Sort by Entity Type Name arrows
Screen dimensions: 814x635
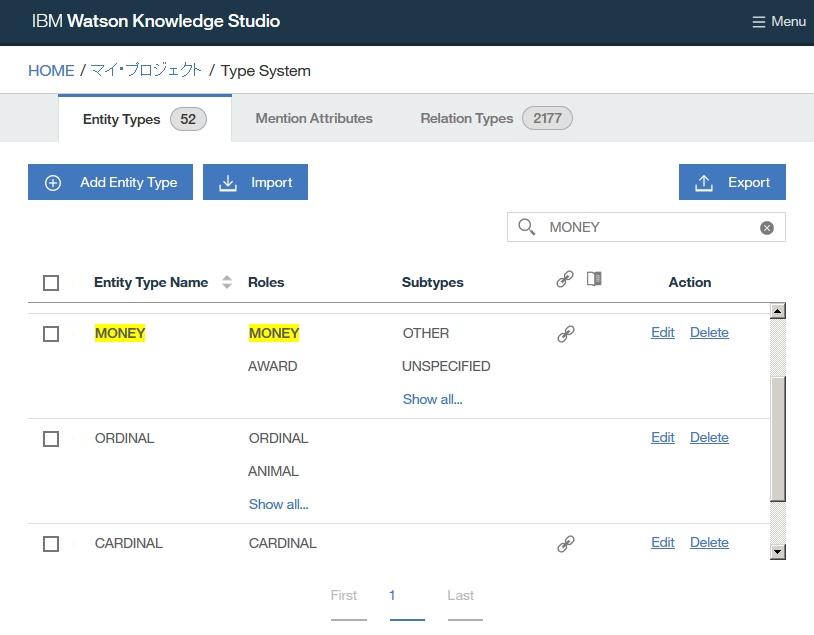click(227, 283)
